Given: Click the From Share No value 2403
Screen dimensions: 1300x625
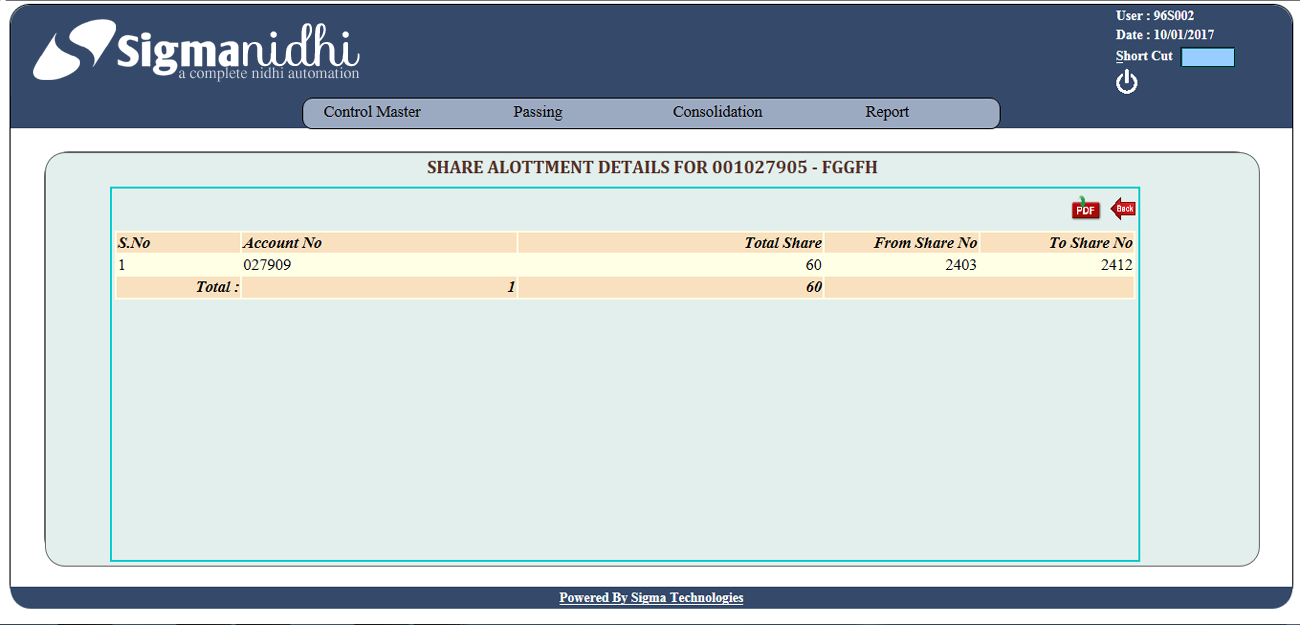Looking at the screenshot, I should point(960,265).
